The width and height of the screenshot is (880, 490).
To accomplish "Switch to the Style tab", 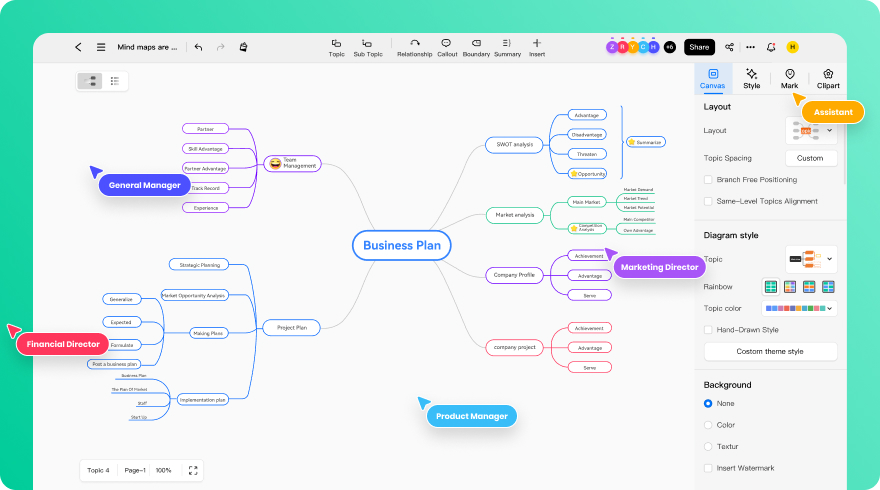I will (x=751, y=78).
